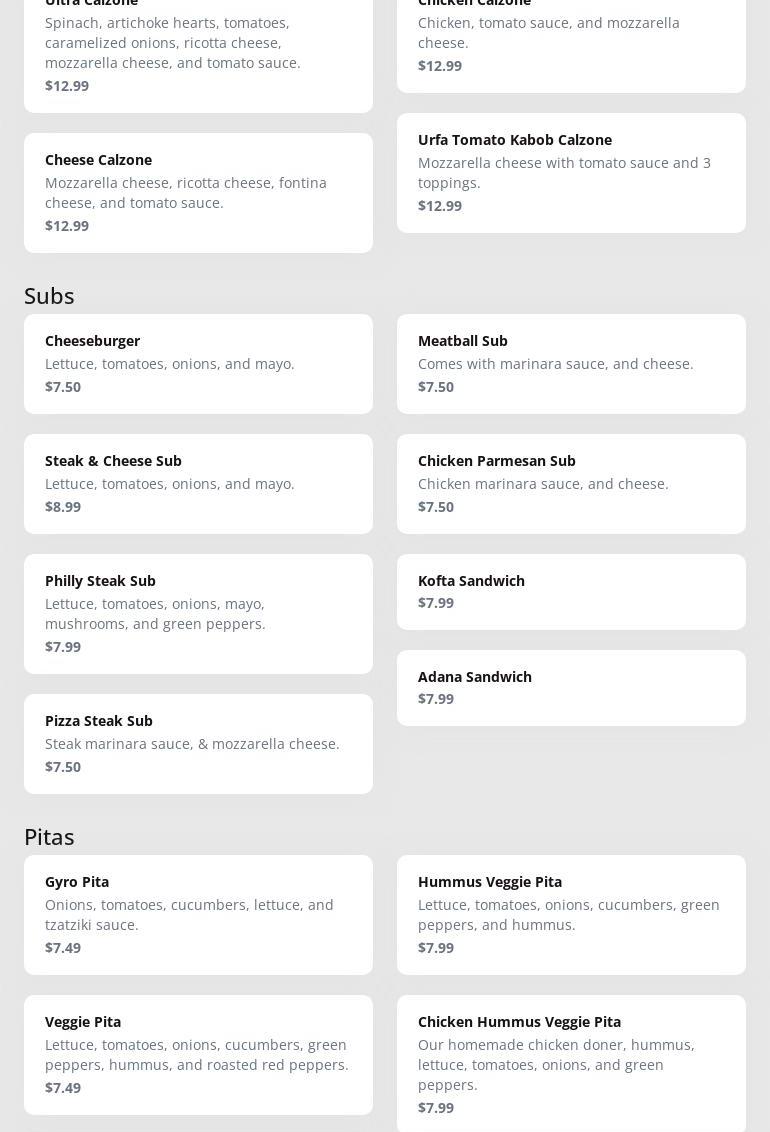Add the Cheese Calzone item
The image size is (770, 1132).
point(198,192)
